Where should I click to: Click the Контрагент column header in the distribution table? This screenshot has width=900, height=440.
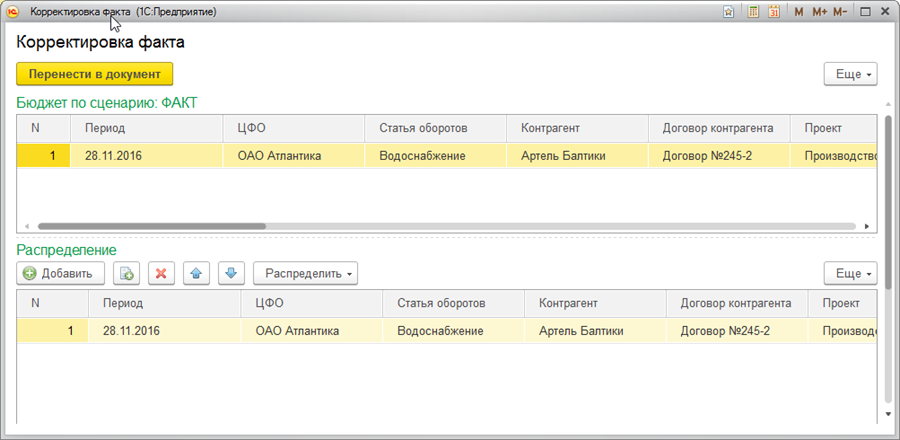click(x=567, y=303)
